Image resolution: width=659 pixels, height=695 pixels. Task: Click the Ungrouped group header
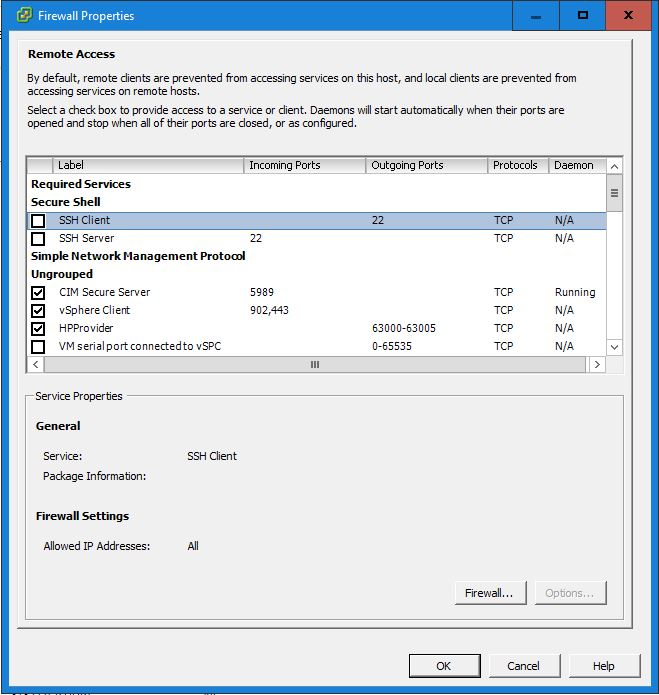[62, 274]
